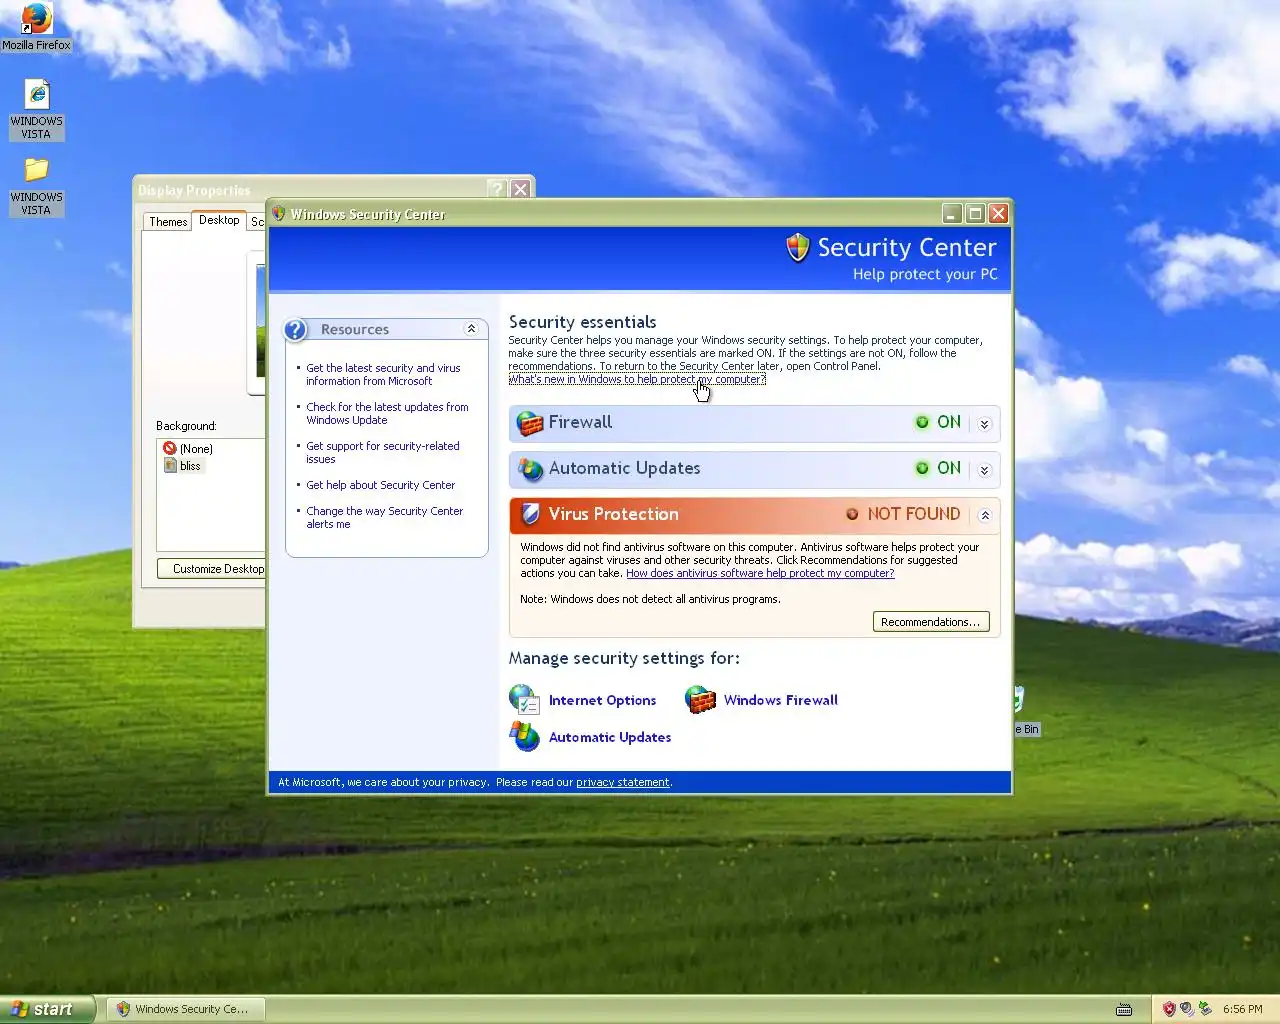Open the WINDOWS VISTA folder icon
Screen dimensions: 1280x1024
pyautogui.click(x=37, y=170)
